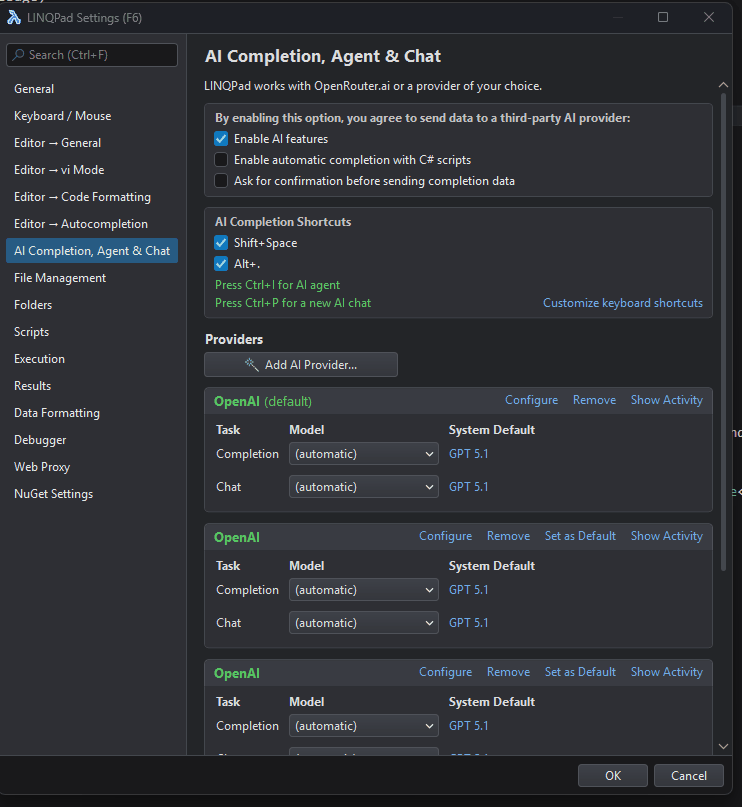
Task: Click GPT 5.1 link for default Chat
Action: pyautogui.click(x=468, y=487)
